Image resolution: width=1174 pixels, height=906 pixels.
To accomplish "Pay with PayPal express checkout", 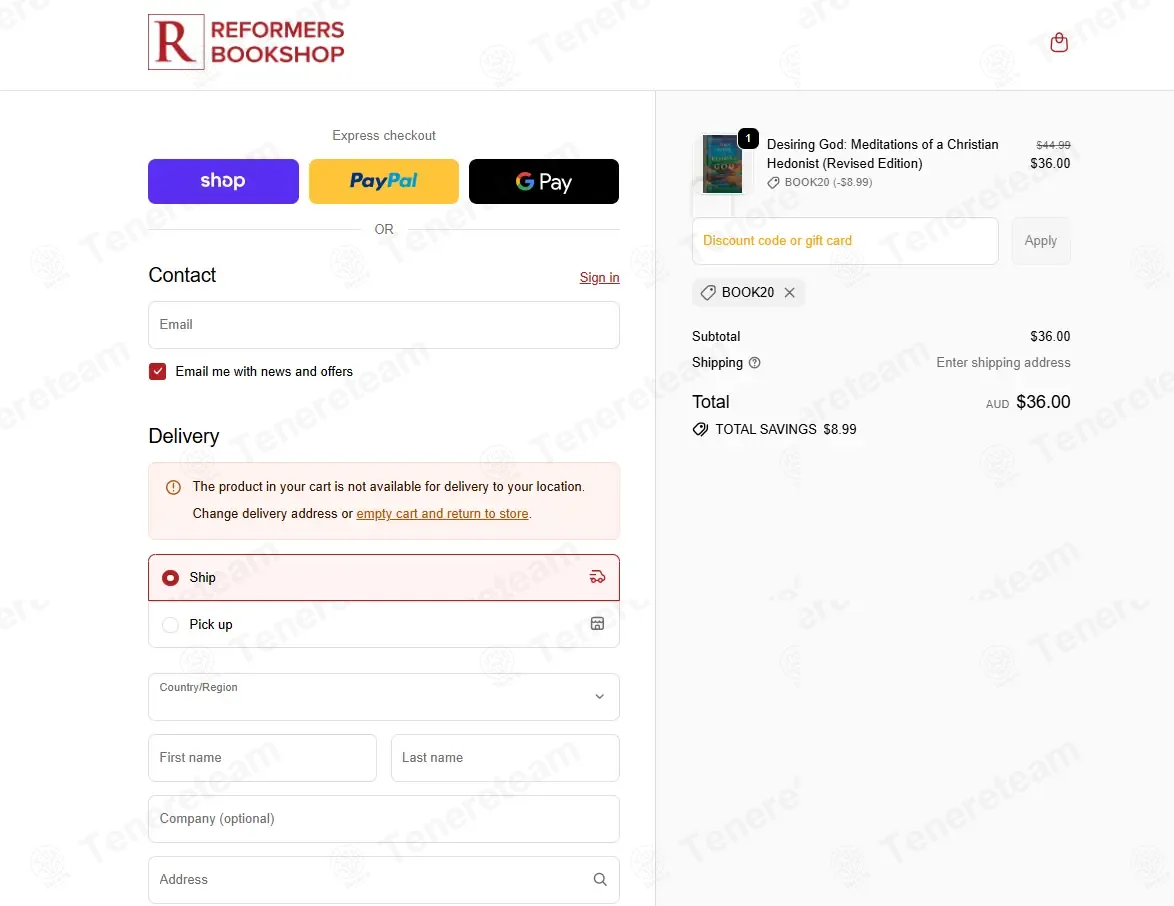I will tap(383, 181).
